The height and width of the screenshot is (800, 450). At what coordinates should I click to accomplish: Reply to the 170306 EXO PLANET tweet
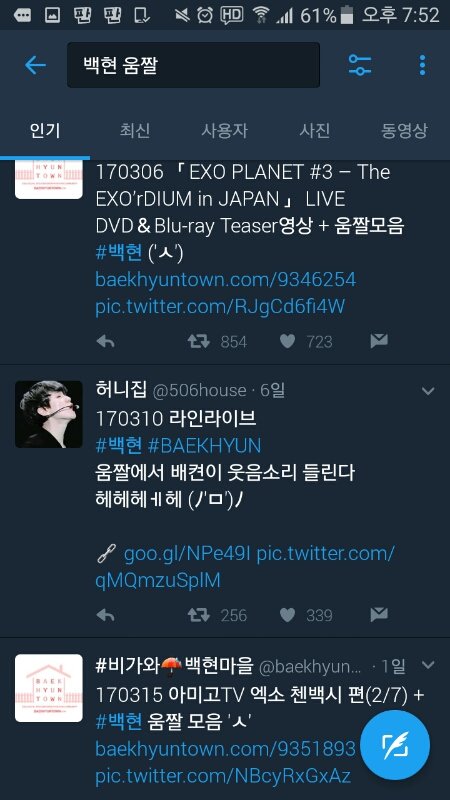[105, 341]
